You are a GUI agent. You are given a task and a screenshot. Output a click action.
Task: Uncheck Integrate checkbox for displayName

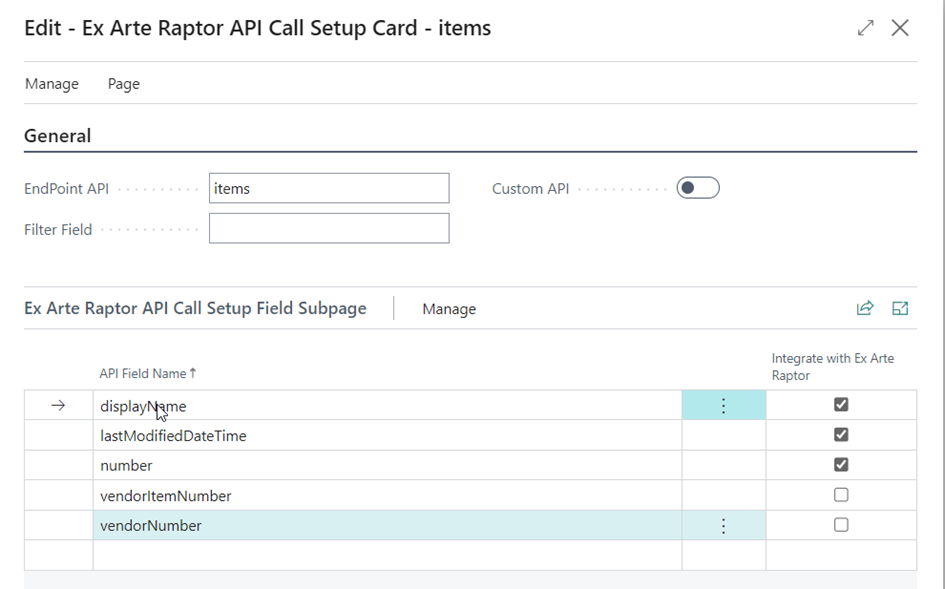point(841,405)
